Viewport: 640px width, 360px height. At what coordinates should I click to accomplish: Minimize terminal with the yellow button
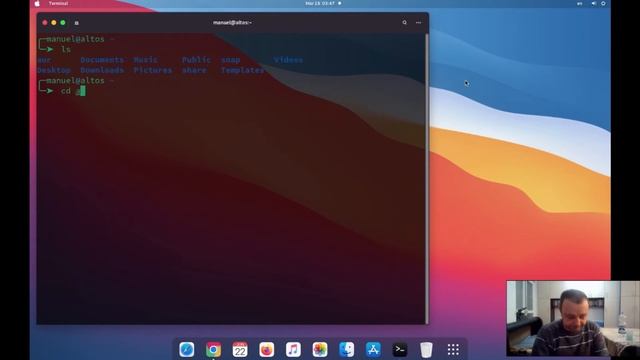(x=54, y=23)
